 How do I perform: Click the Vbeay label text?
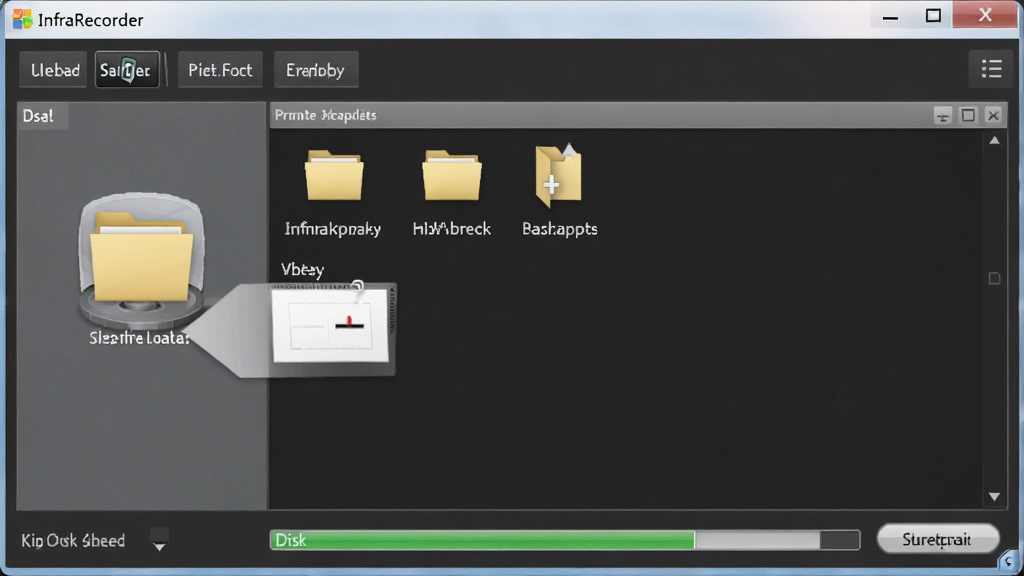[302, 270]
